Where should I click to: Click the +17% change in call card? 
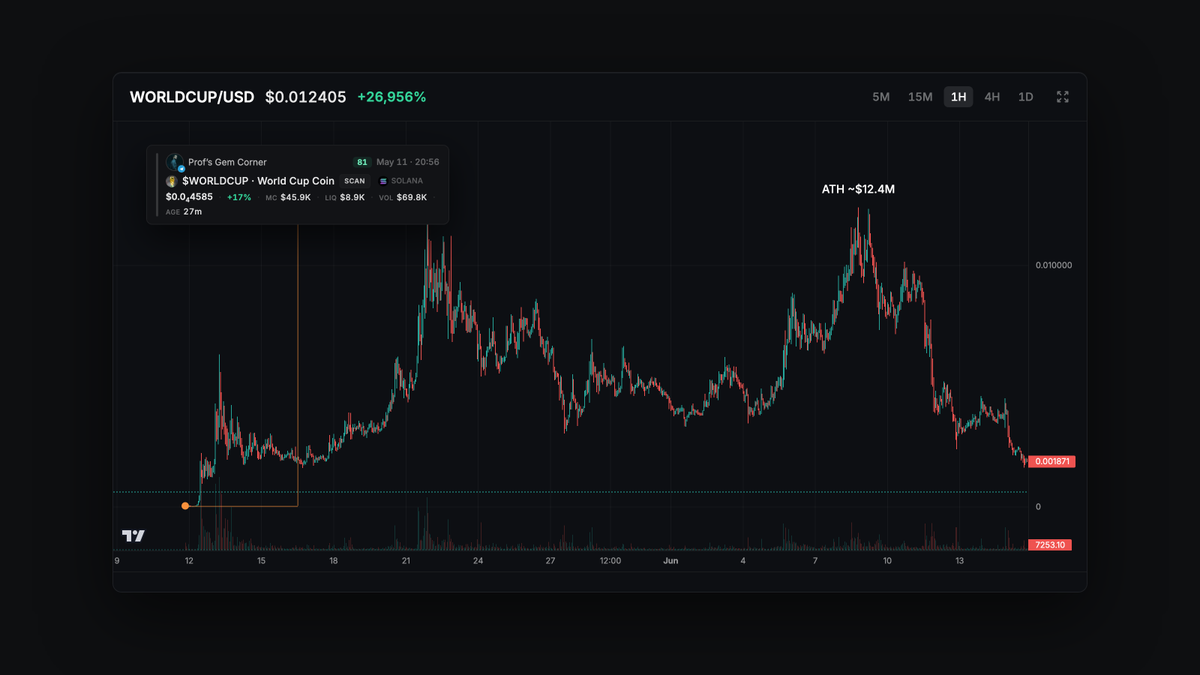pyautogui.click(x=239, y=197)
